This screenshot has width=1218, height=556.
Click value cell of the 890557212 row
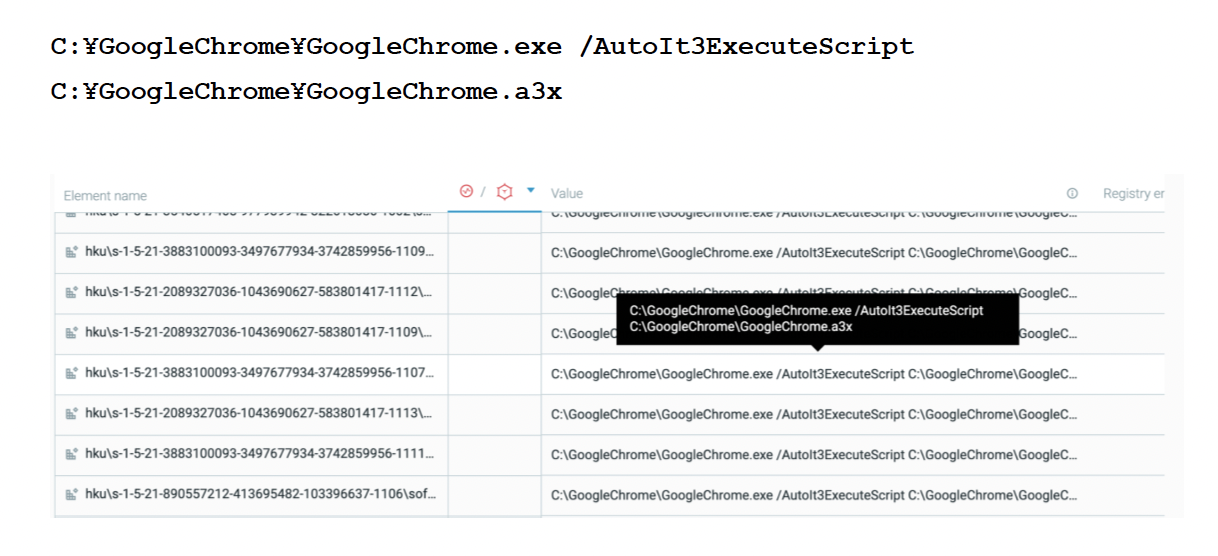[814, 495]
